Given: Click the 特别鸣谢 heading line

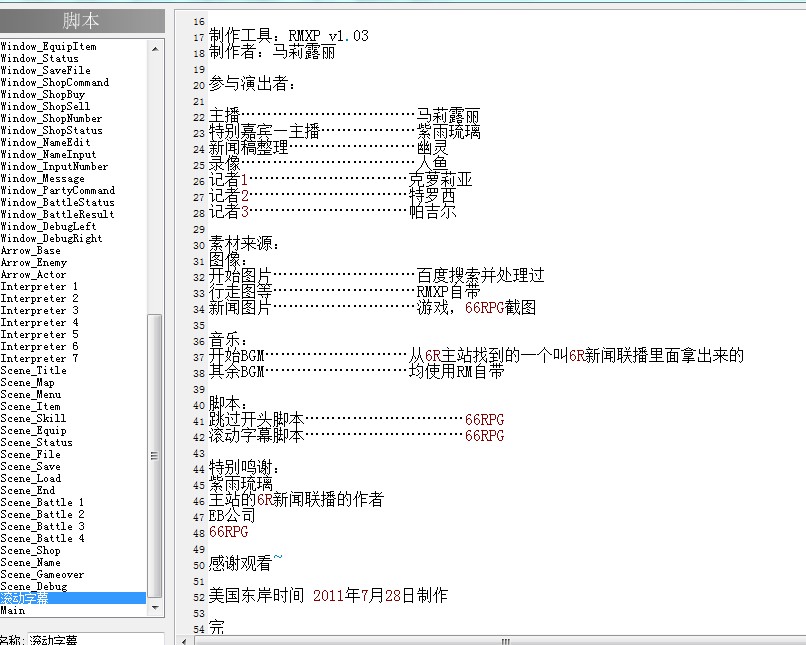Looking at the screenshot, I should [x=244, y=468].
